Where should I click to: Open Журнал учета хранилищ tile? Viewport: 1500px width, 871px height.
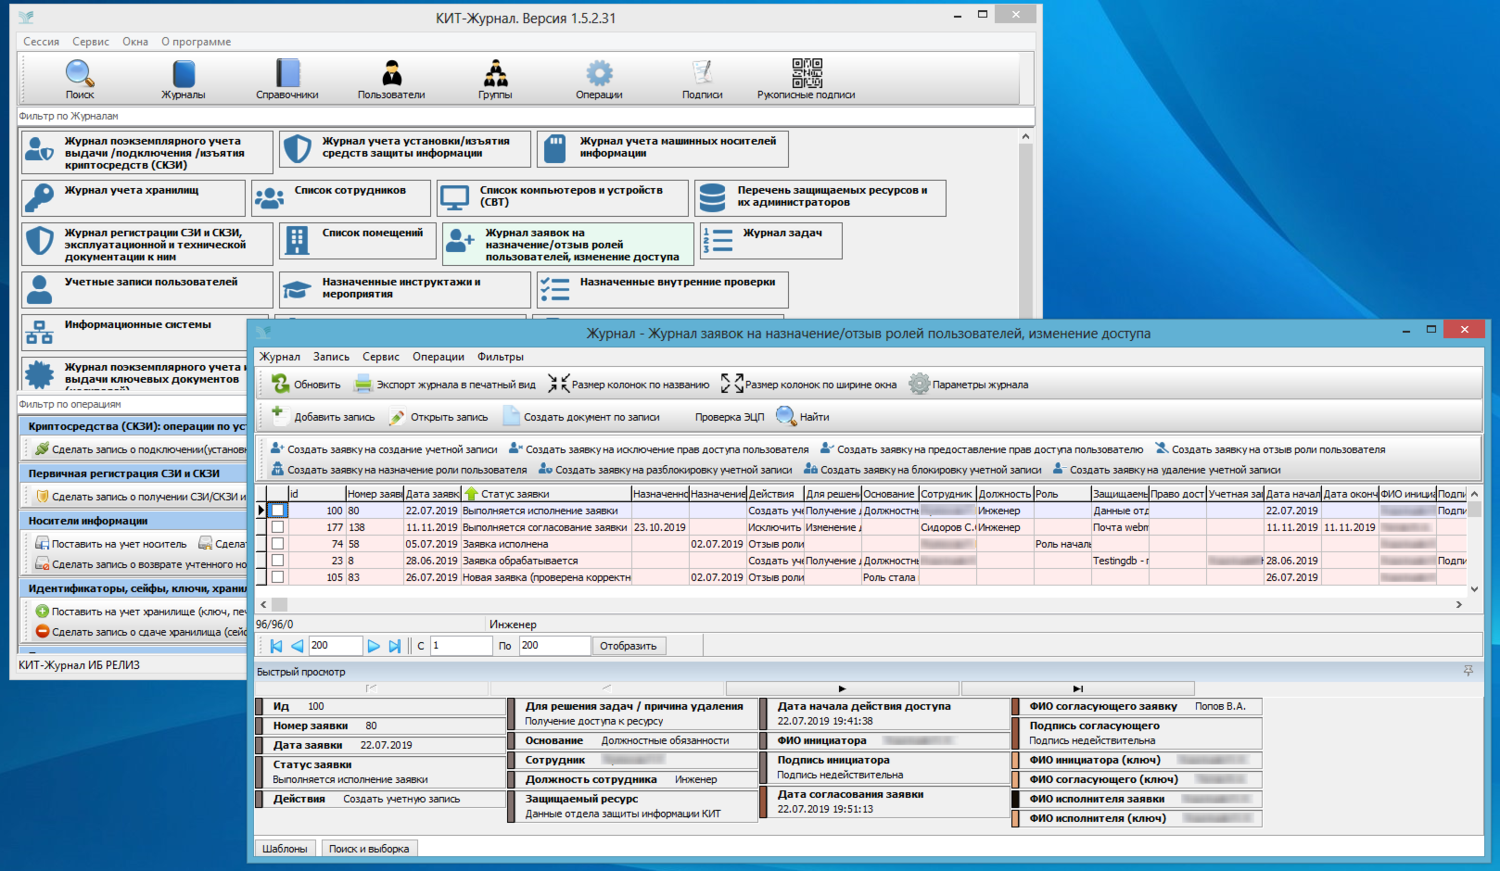133,198
